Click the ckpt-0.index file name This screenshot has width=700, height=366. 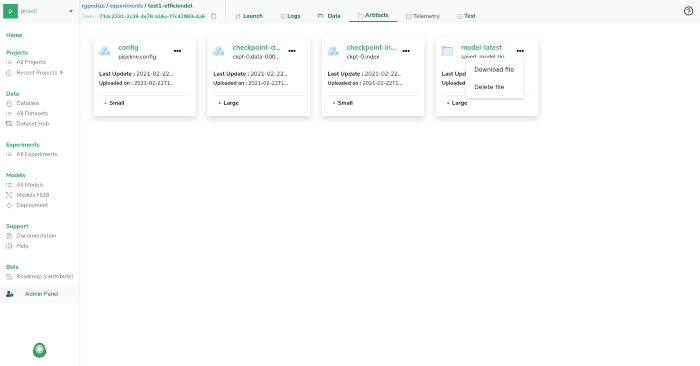363,57
